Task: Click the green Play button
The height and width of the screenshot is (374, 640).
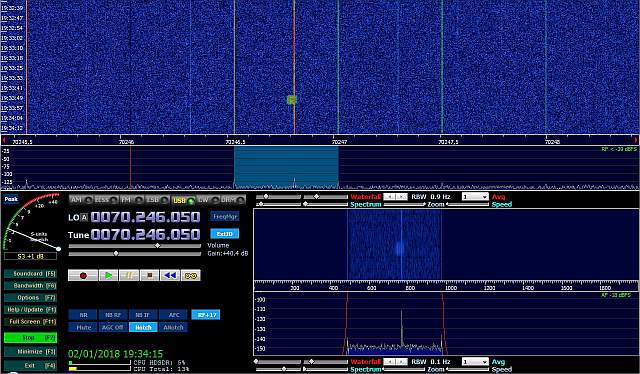Action: [108, 276]
